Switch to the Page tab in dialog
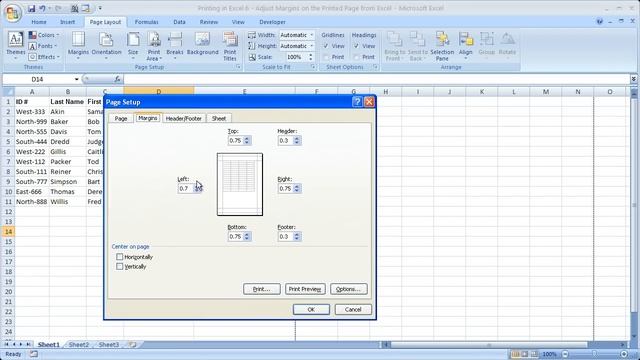The image size is (640, 360). coord(121,118)
